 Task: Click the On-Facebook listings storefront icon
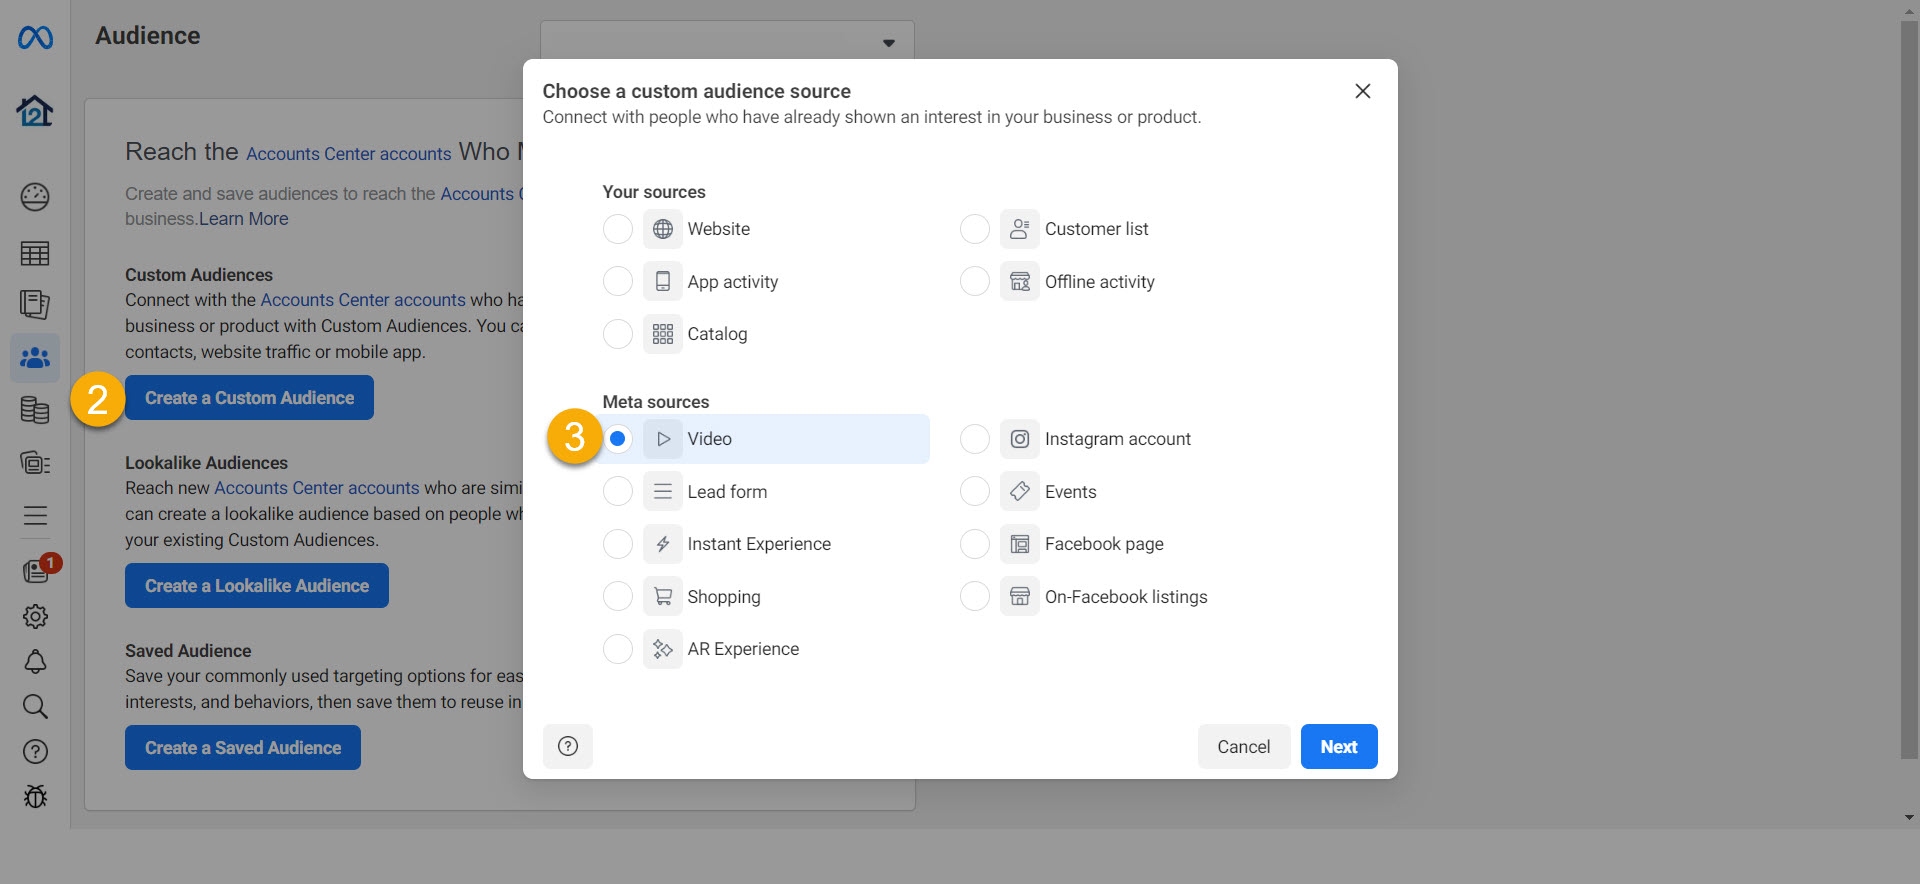1020,597
